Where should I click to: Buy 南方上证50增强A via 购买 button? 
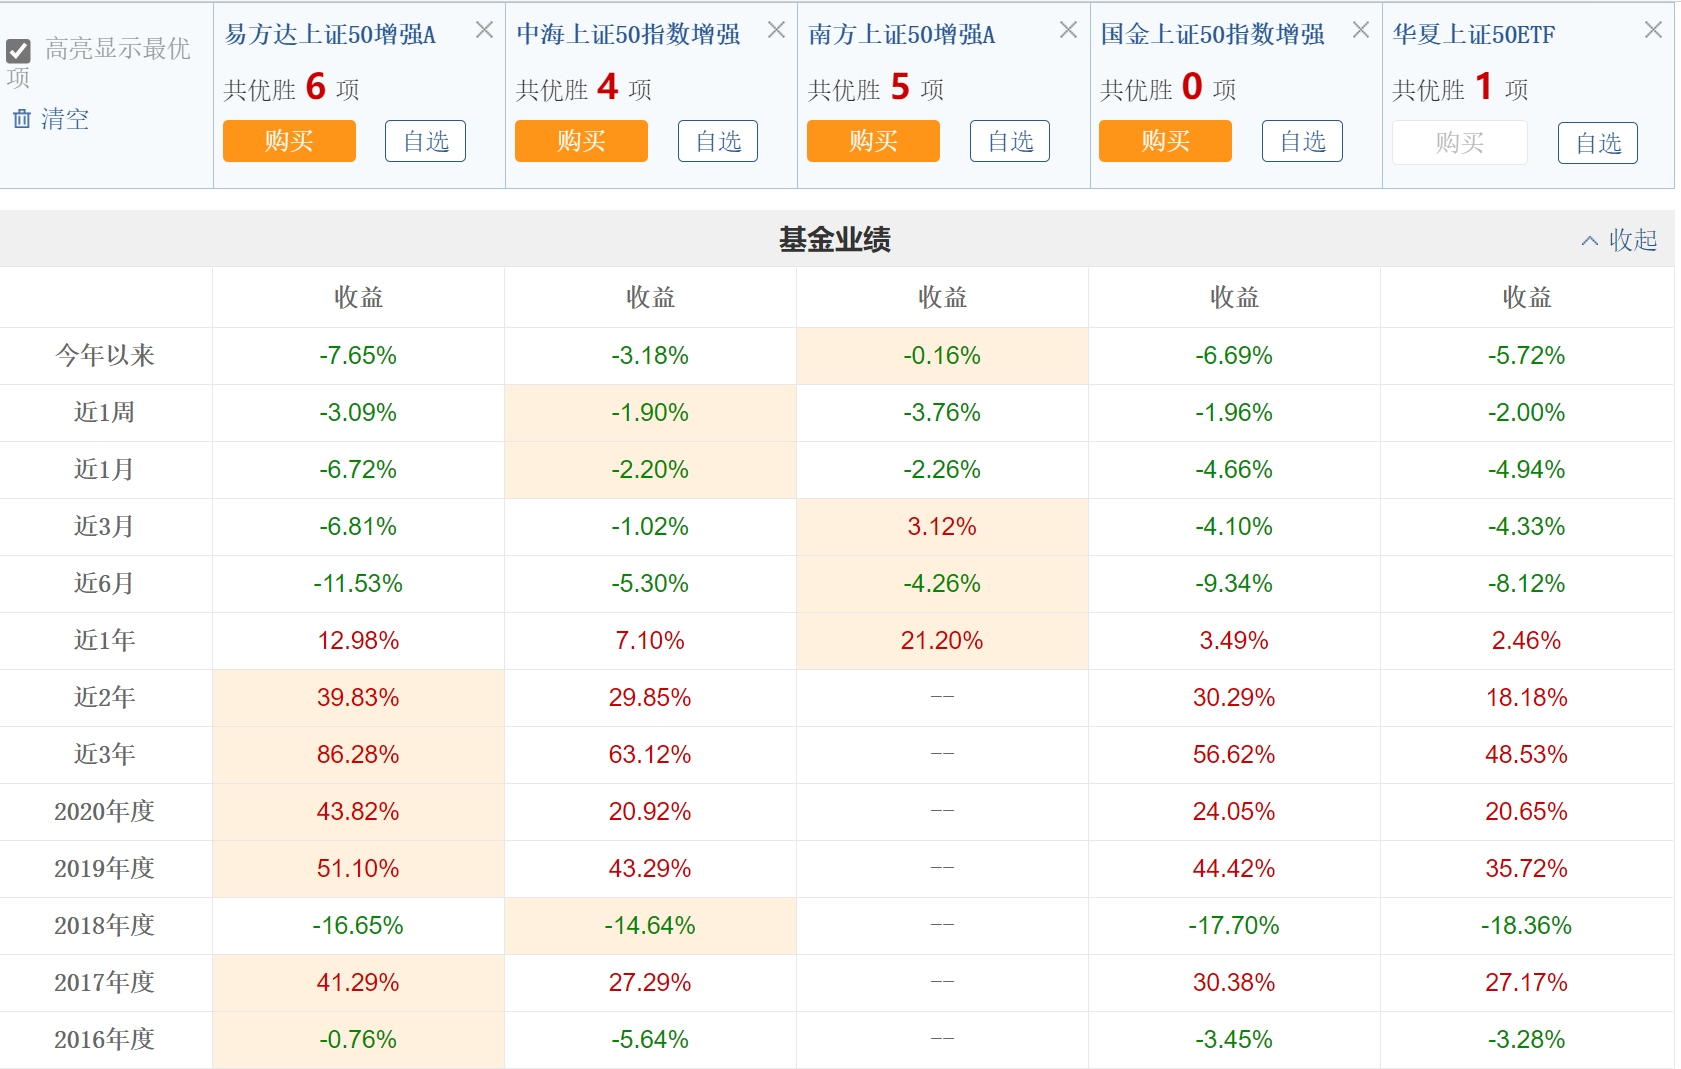[x=873, y=141]
